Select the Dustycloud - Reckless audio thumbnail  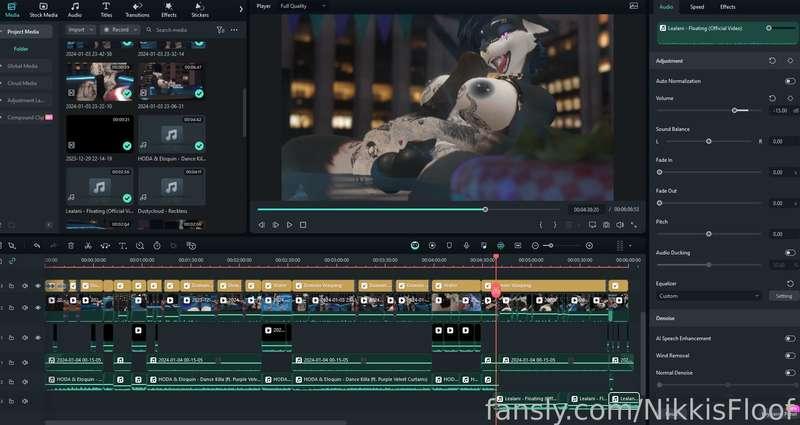(171, 187)
